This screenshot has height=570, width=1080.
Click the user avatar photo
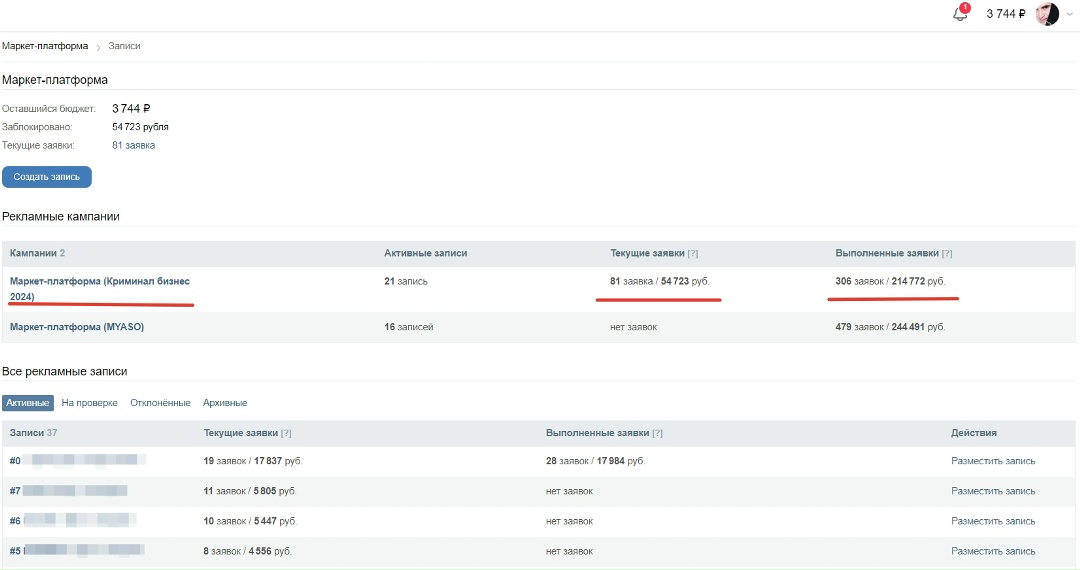(x=1047, y=14)
